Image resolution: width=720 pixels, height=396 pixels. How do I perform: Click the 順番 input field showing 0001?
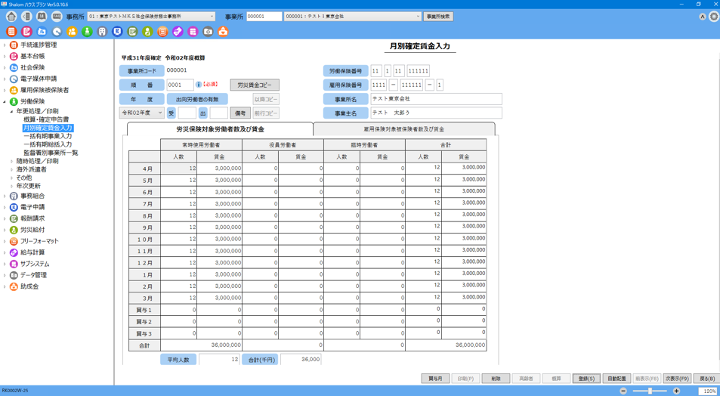coord(180,85)
